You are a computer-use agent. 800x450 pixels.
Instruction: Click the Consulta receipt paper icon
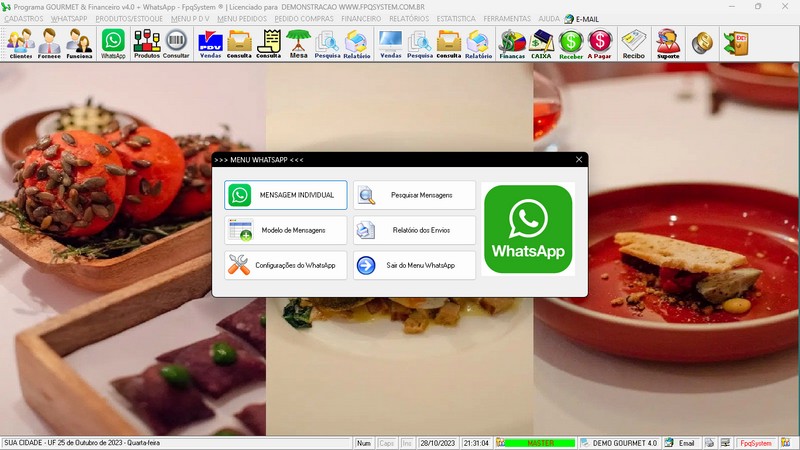(x=269, y=44)
